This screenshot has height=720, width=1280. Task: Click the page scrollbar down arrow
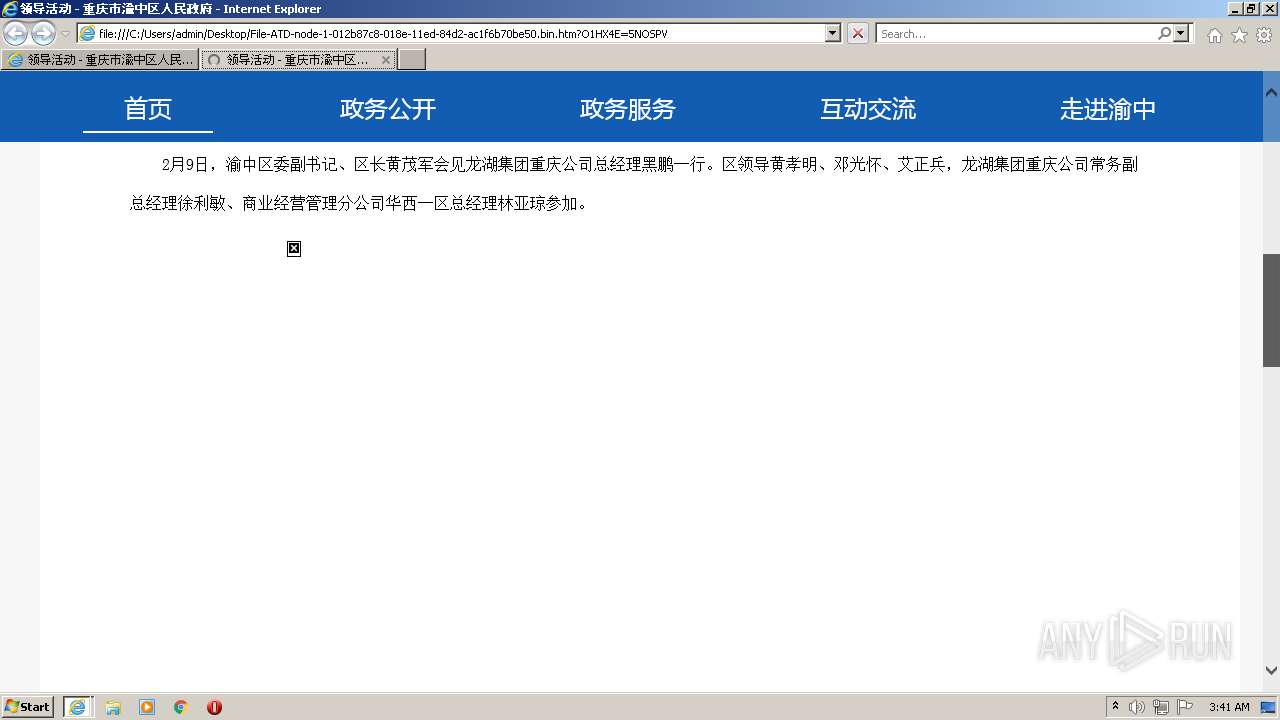click(1271, 670)
